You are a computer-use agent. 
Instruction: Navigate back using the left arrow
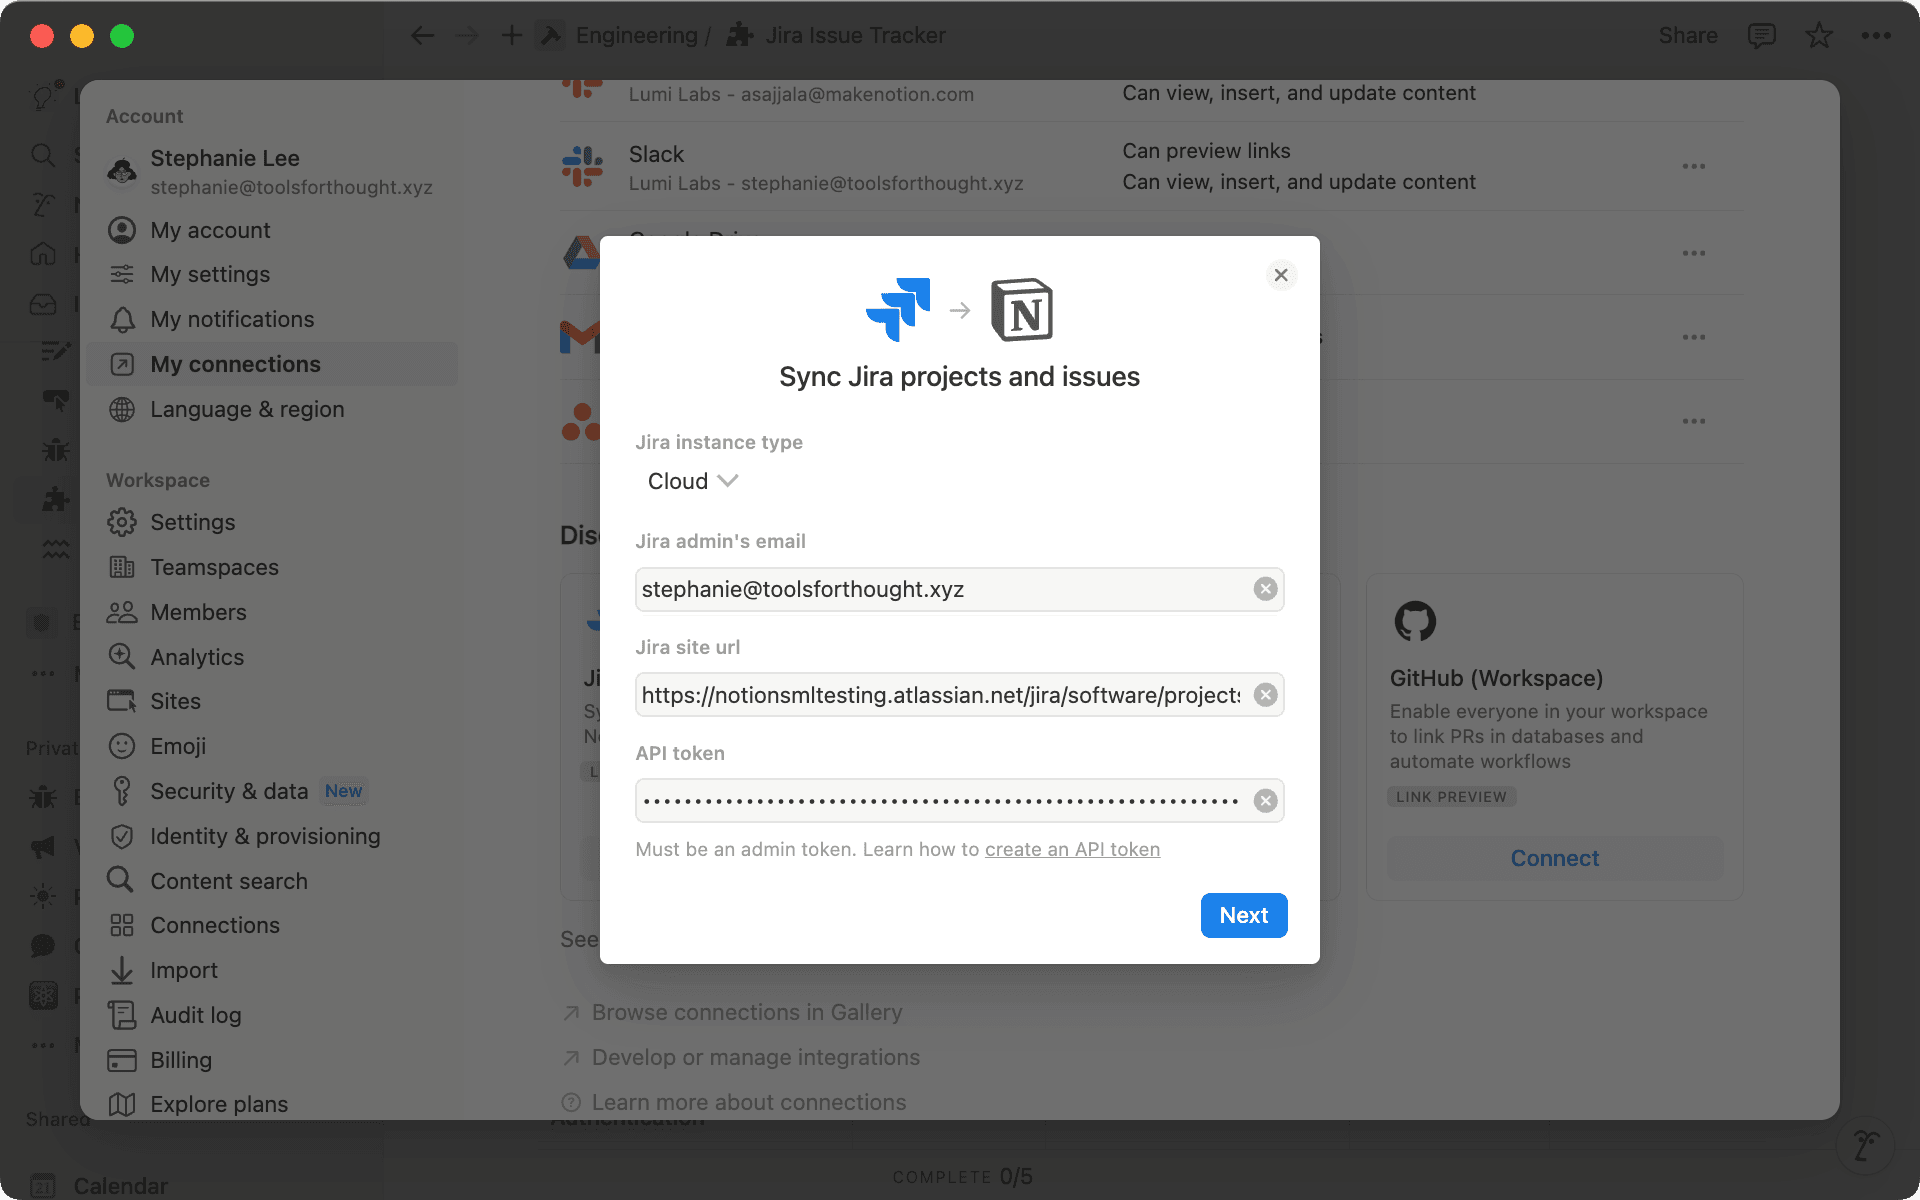point(422,34)
